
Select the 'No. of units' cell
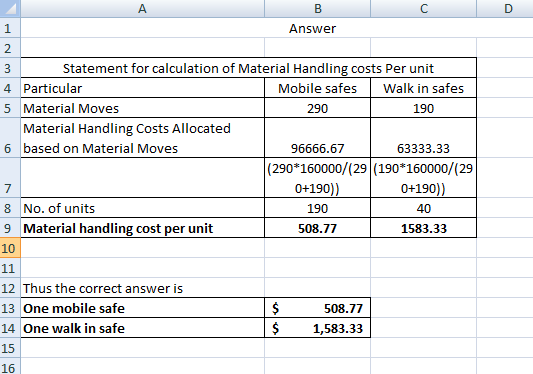(x=142, y=208)
